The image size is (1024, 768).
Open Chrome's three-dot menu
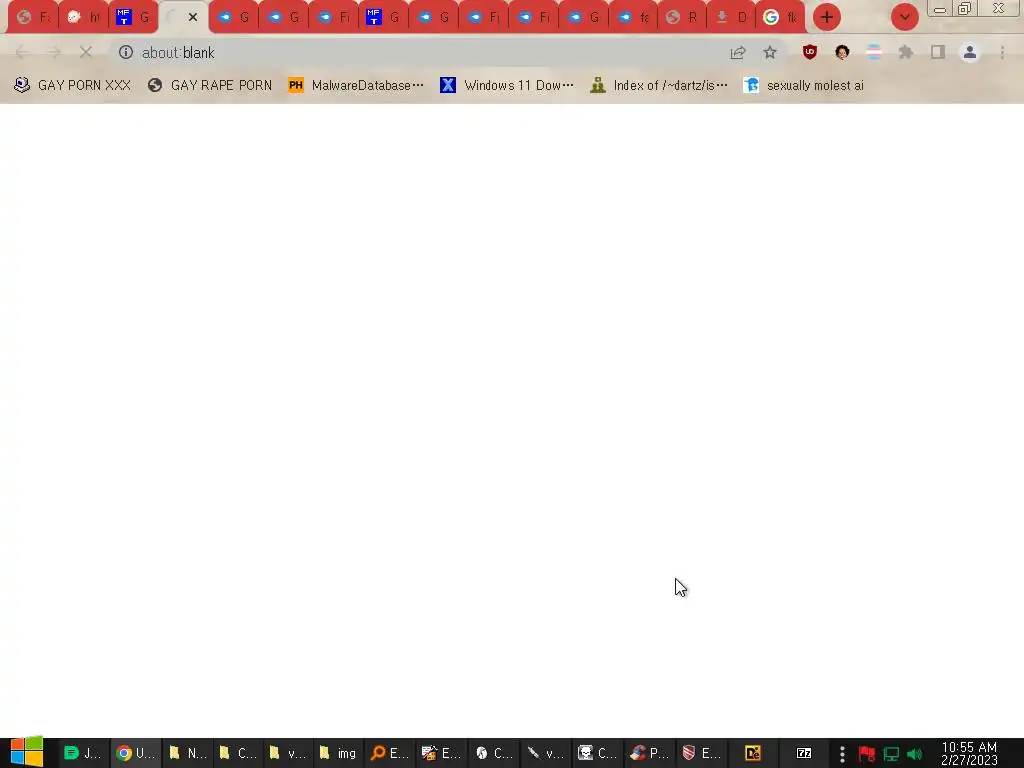[x=1002, y=52]
